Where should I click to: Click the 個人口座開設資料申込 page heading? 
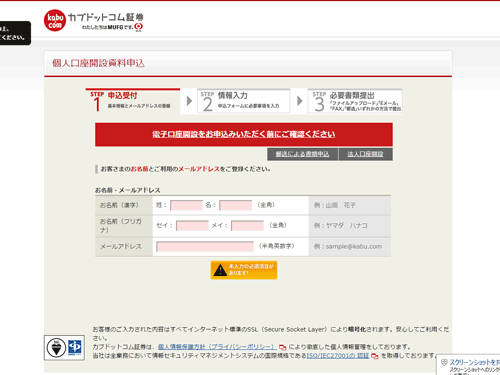click(x=98, y=63)
